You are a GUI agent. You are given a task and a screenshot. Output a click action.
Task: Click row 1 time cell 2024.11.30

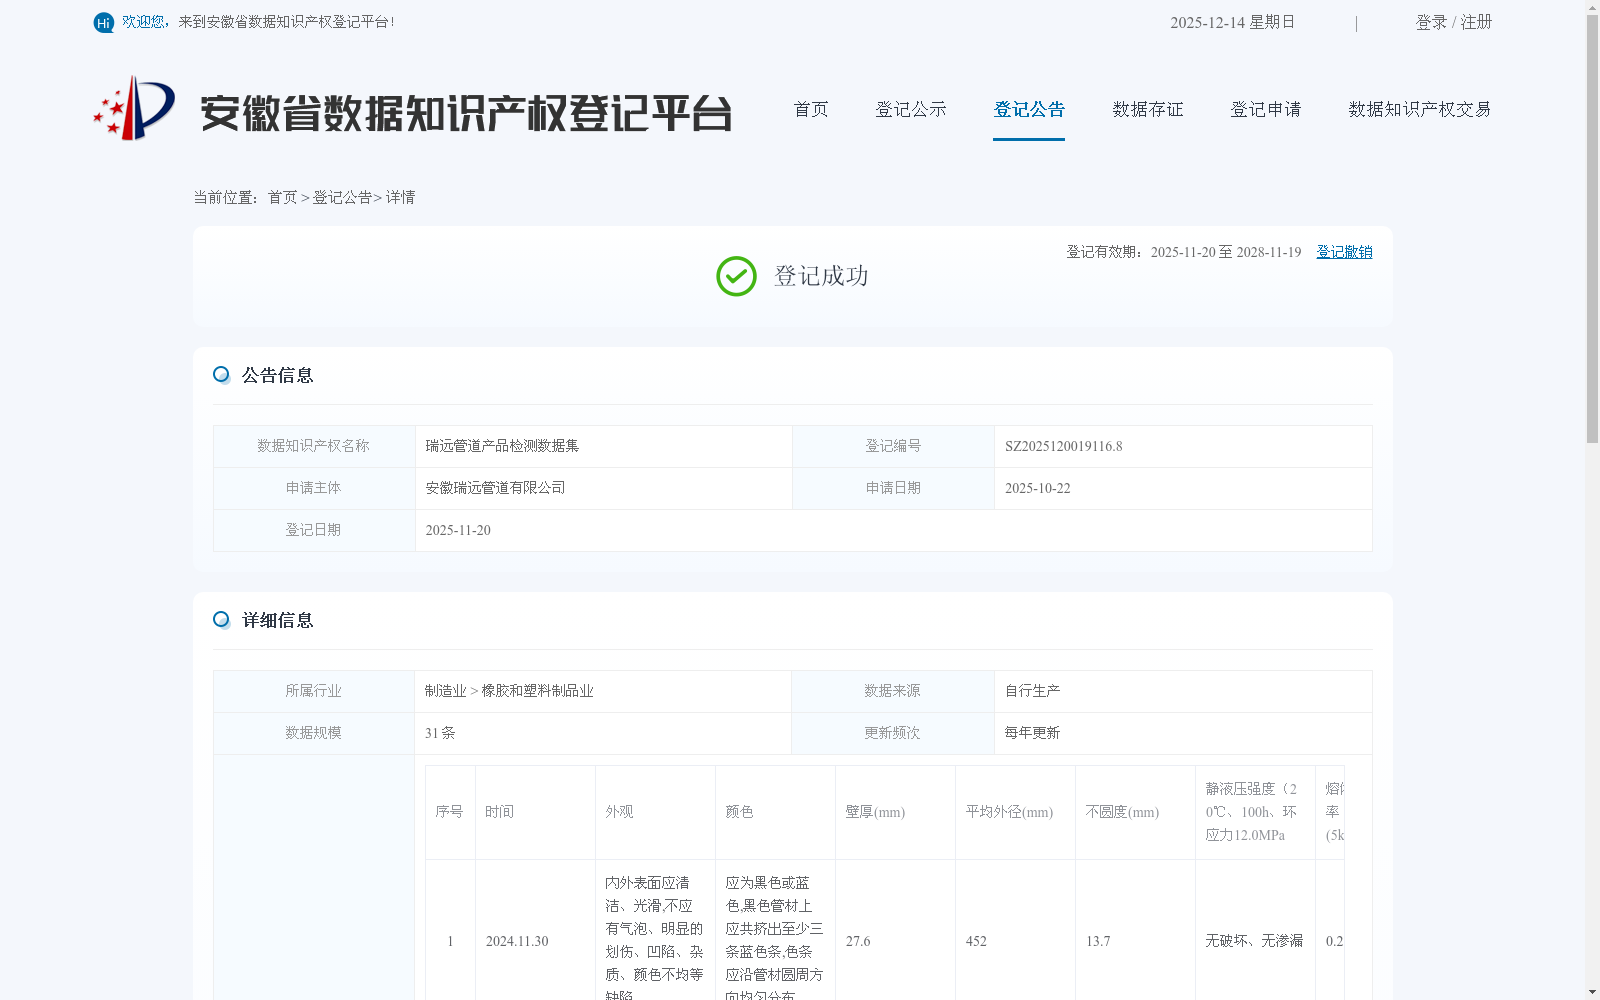coord(517,941)
